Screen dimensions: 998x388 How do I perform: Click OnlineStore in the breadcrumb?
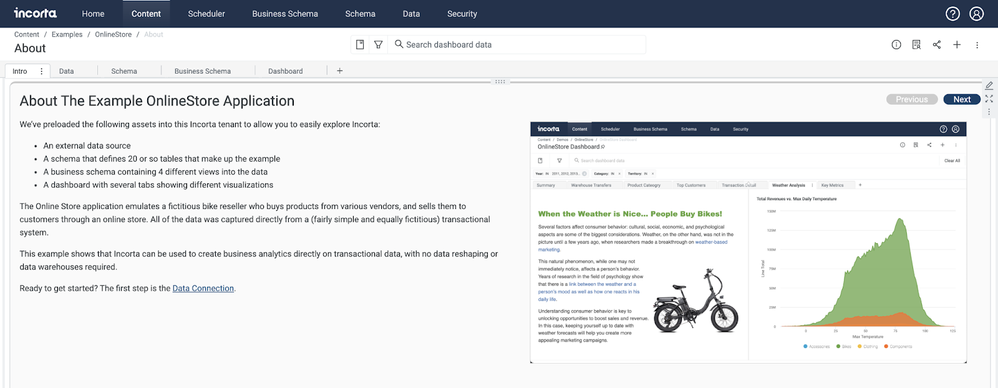pos(113,34)
